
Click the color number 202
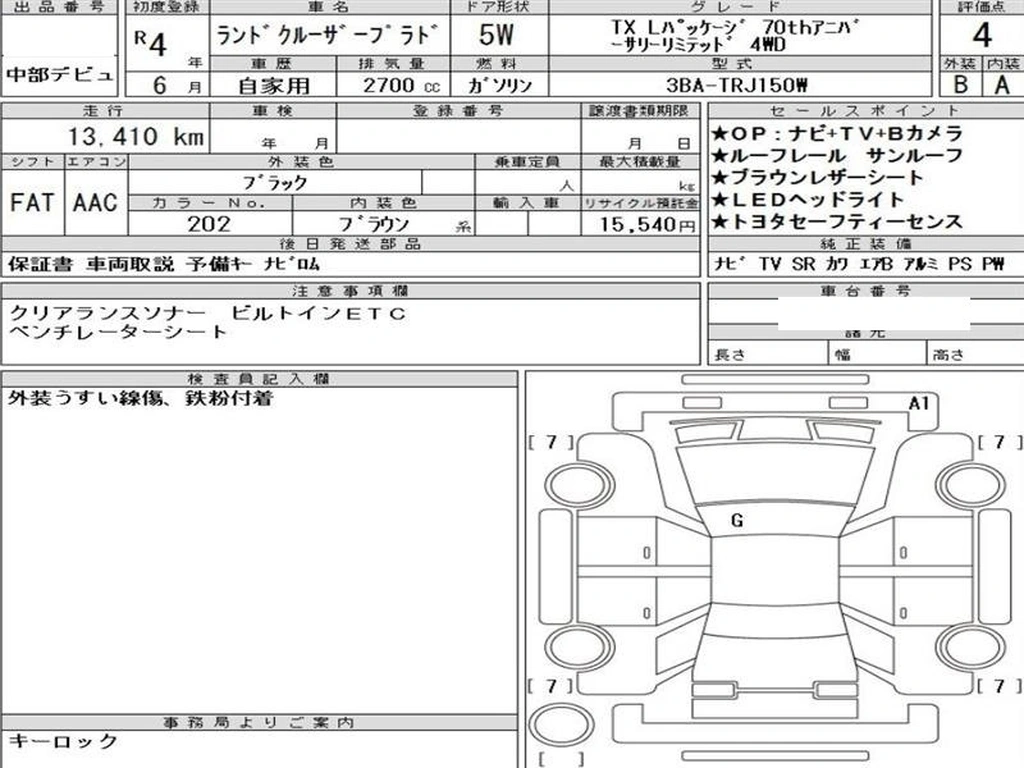click(x=209, y=225)
